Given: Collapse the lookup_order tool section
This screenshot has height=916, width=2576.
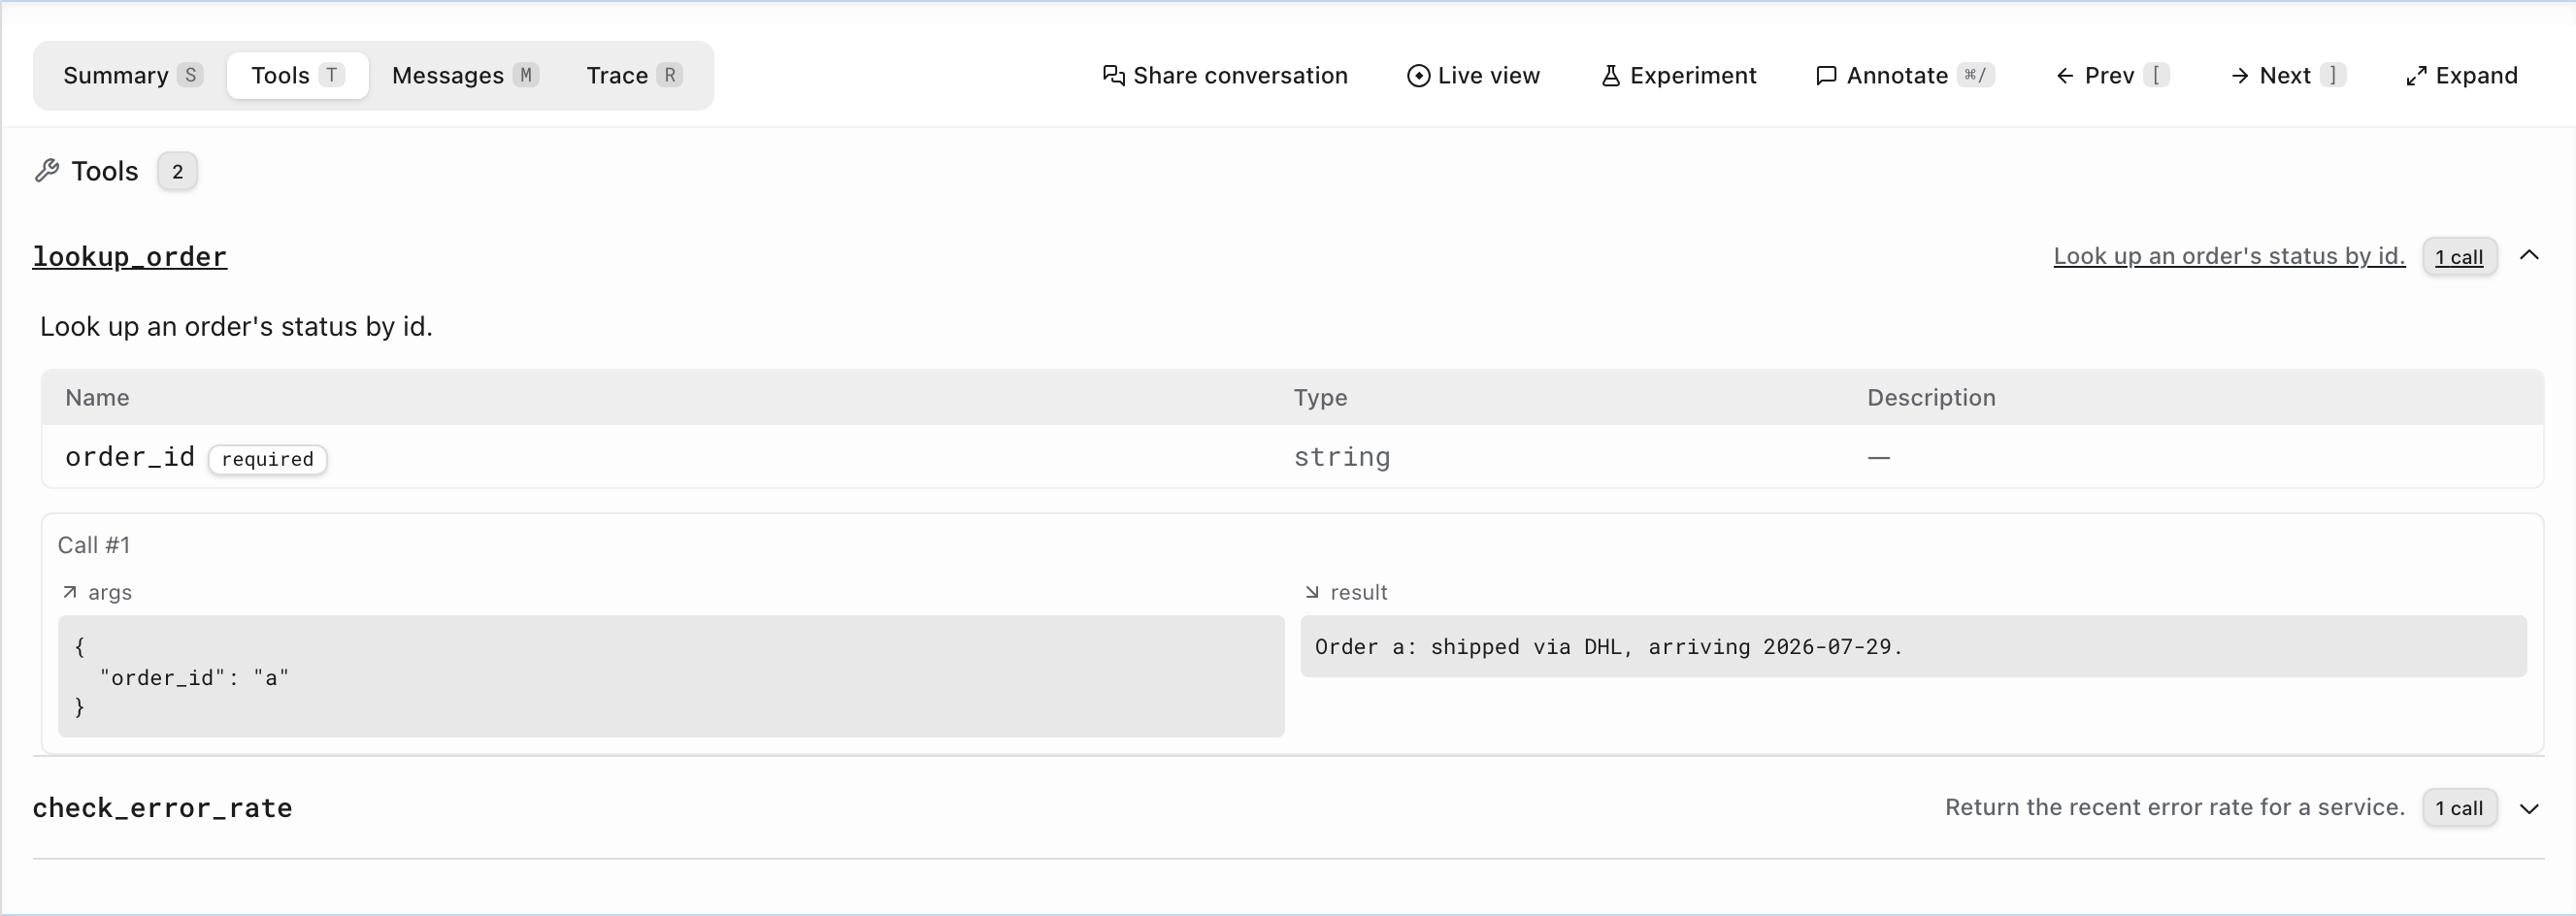Looking at the screenshot, I should pos(2529,256).
